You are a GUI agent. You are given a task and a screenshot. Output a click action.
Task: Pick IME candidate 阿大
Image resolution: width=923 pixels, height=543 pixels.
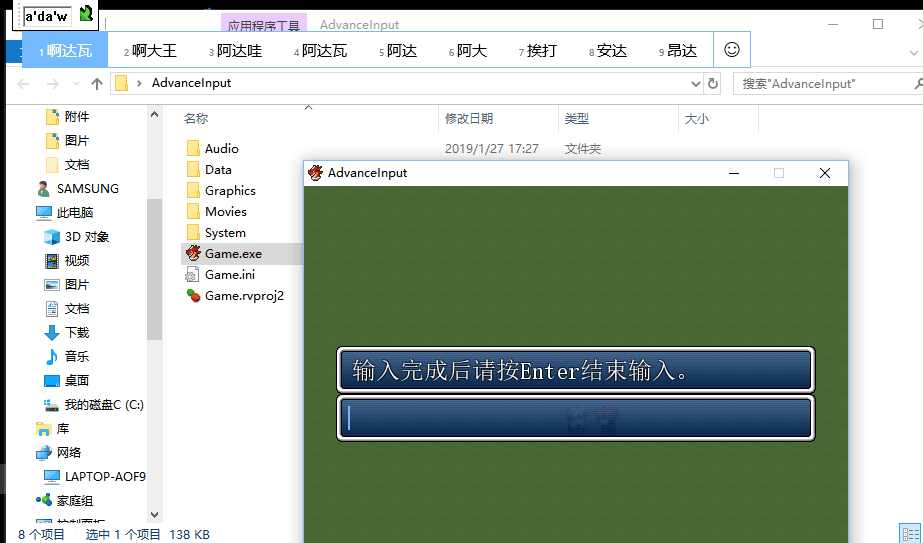click(468, 51)
